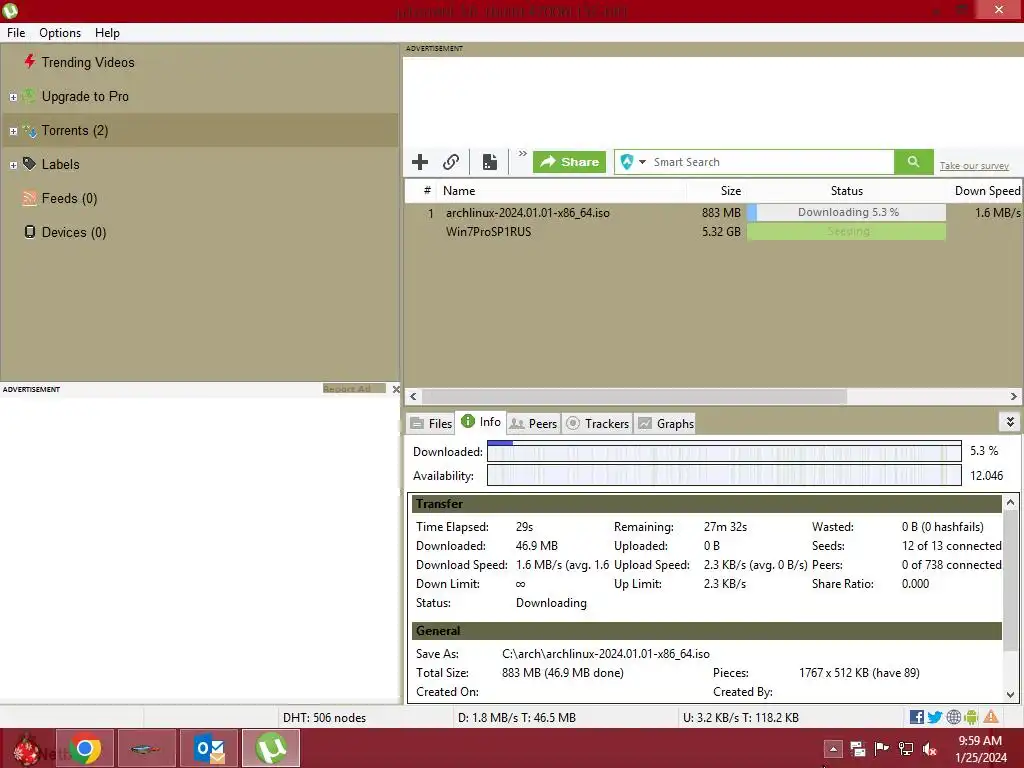
Task: Click the upload speed status bar entry
Action: 741,717
